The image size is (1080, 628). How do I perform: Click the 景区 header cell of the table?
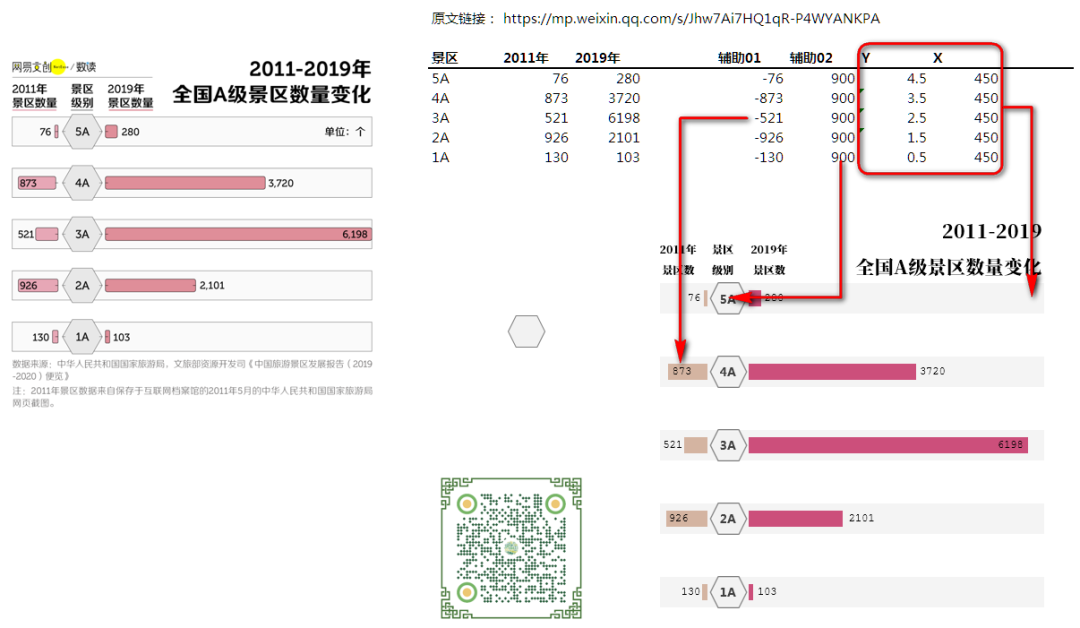(x=445, y=58)
